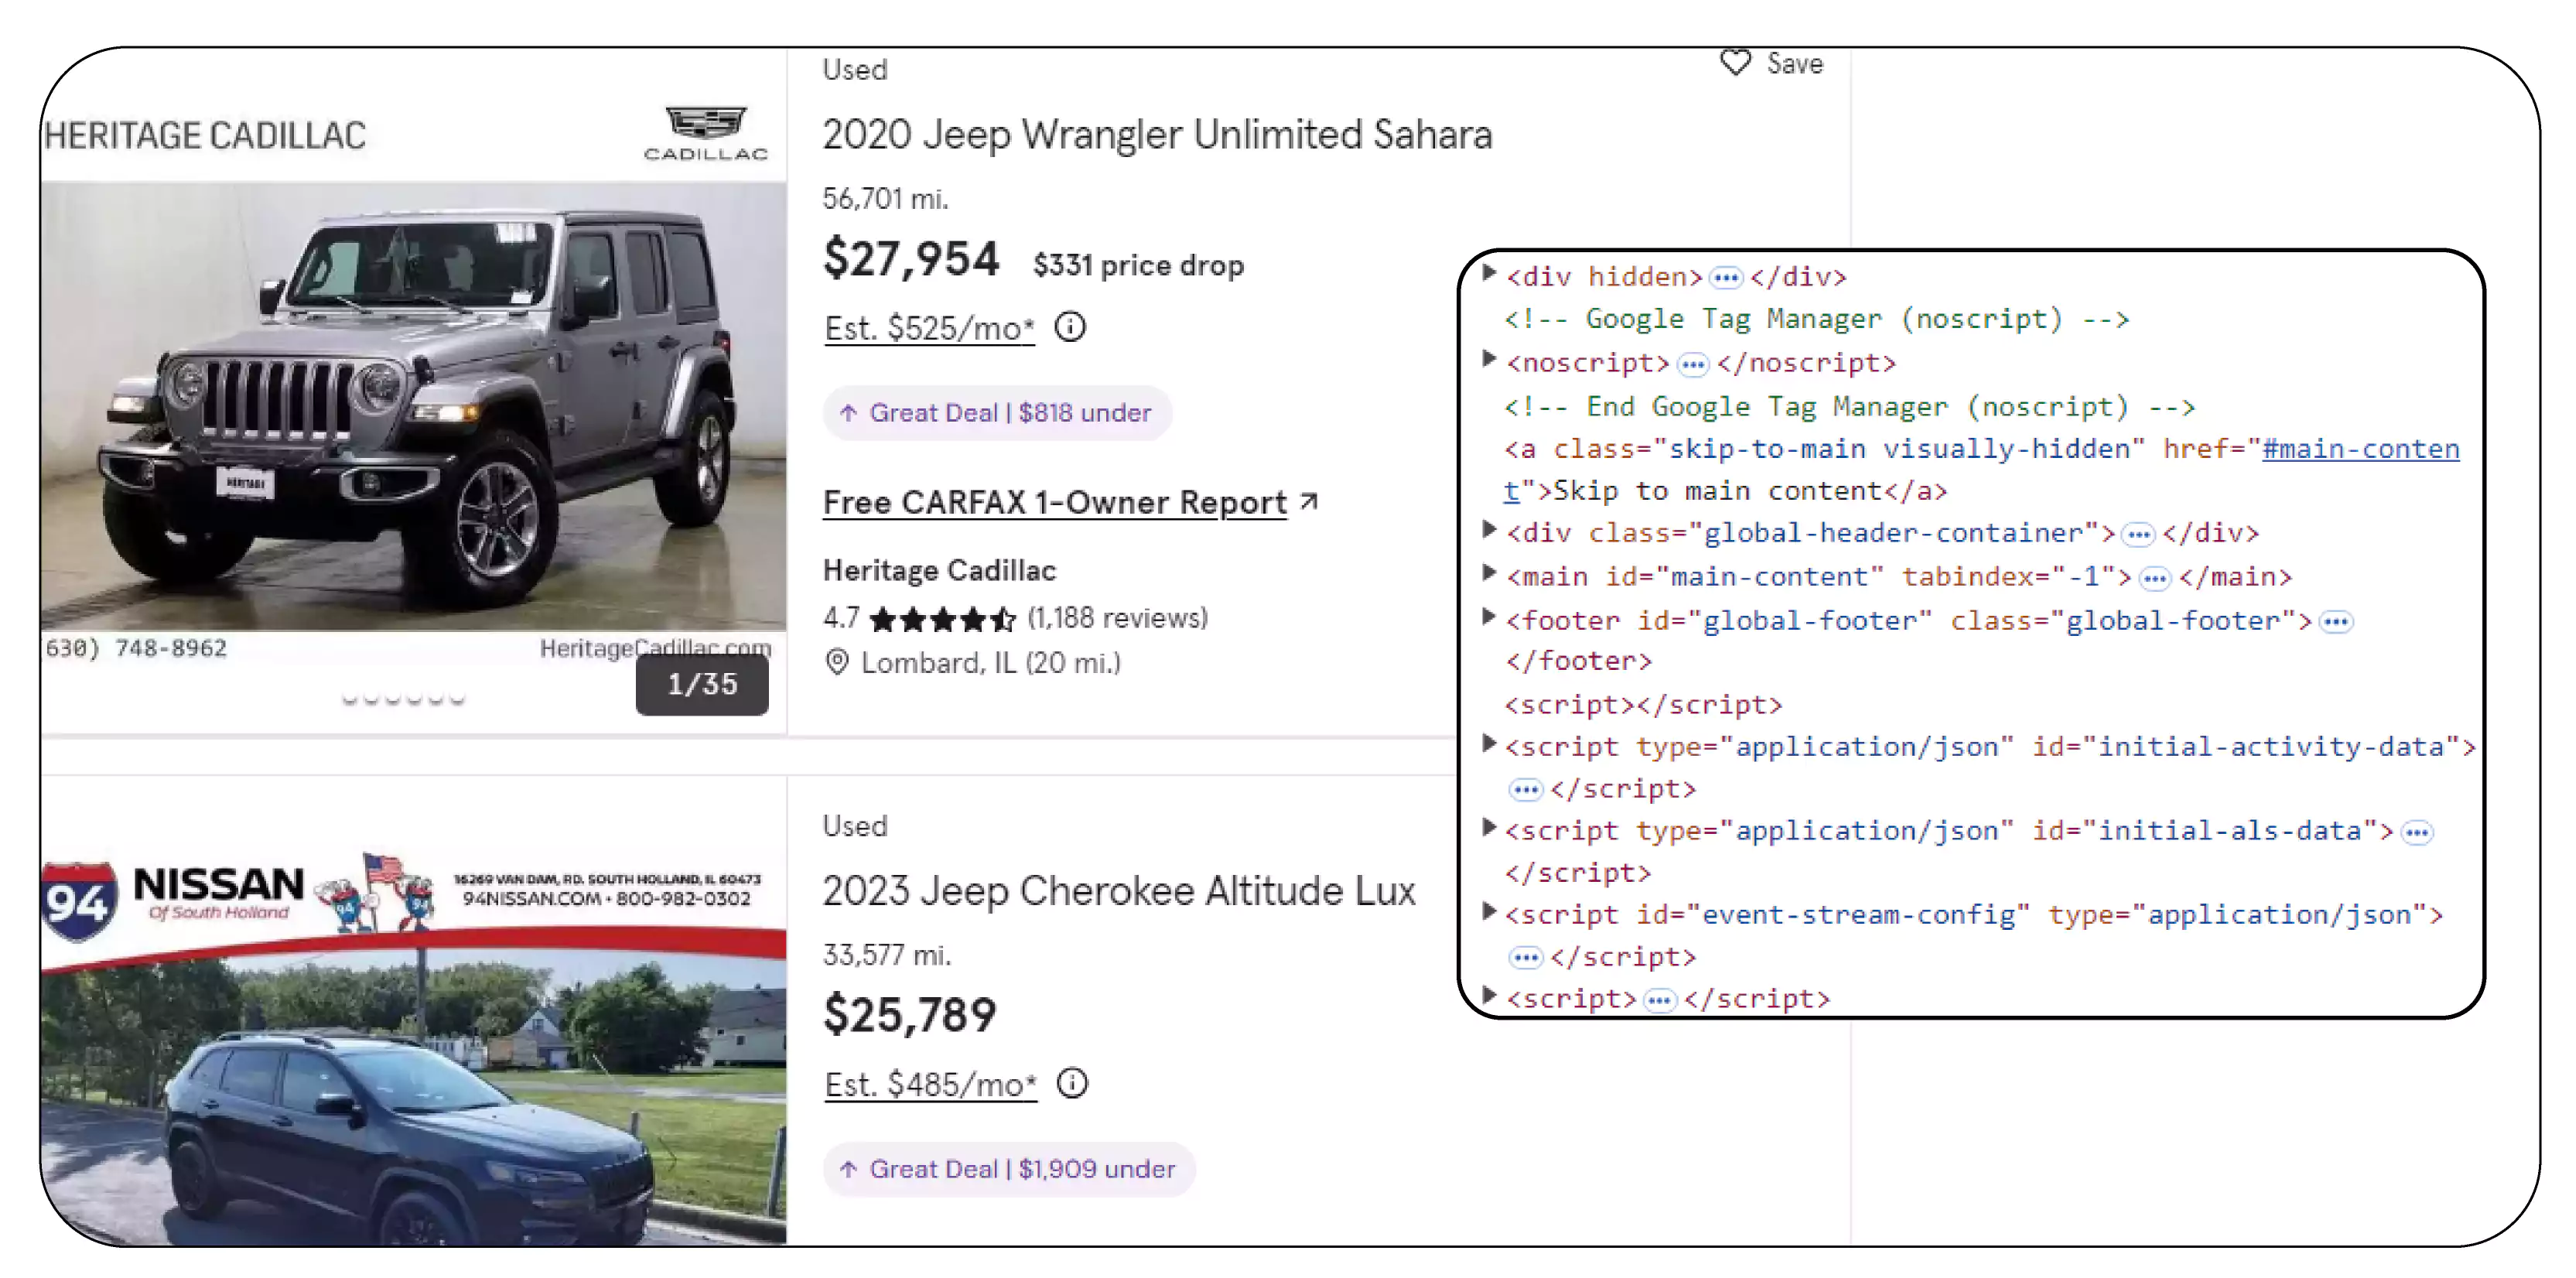Click the $331 price drop label
2576x1278 pixels.
(x=1138, y=265)
